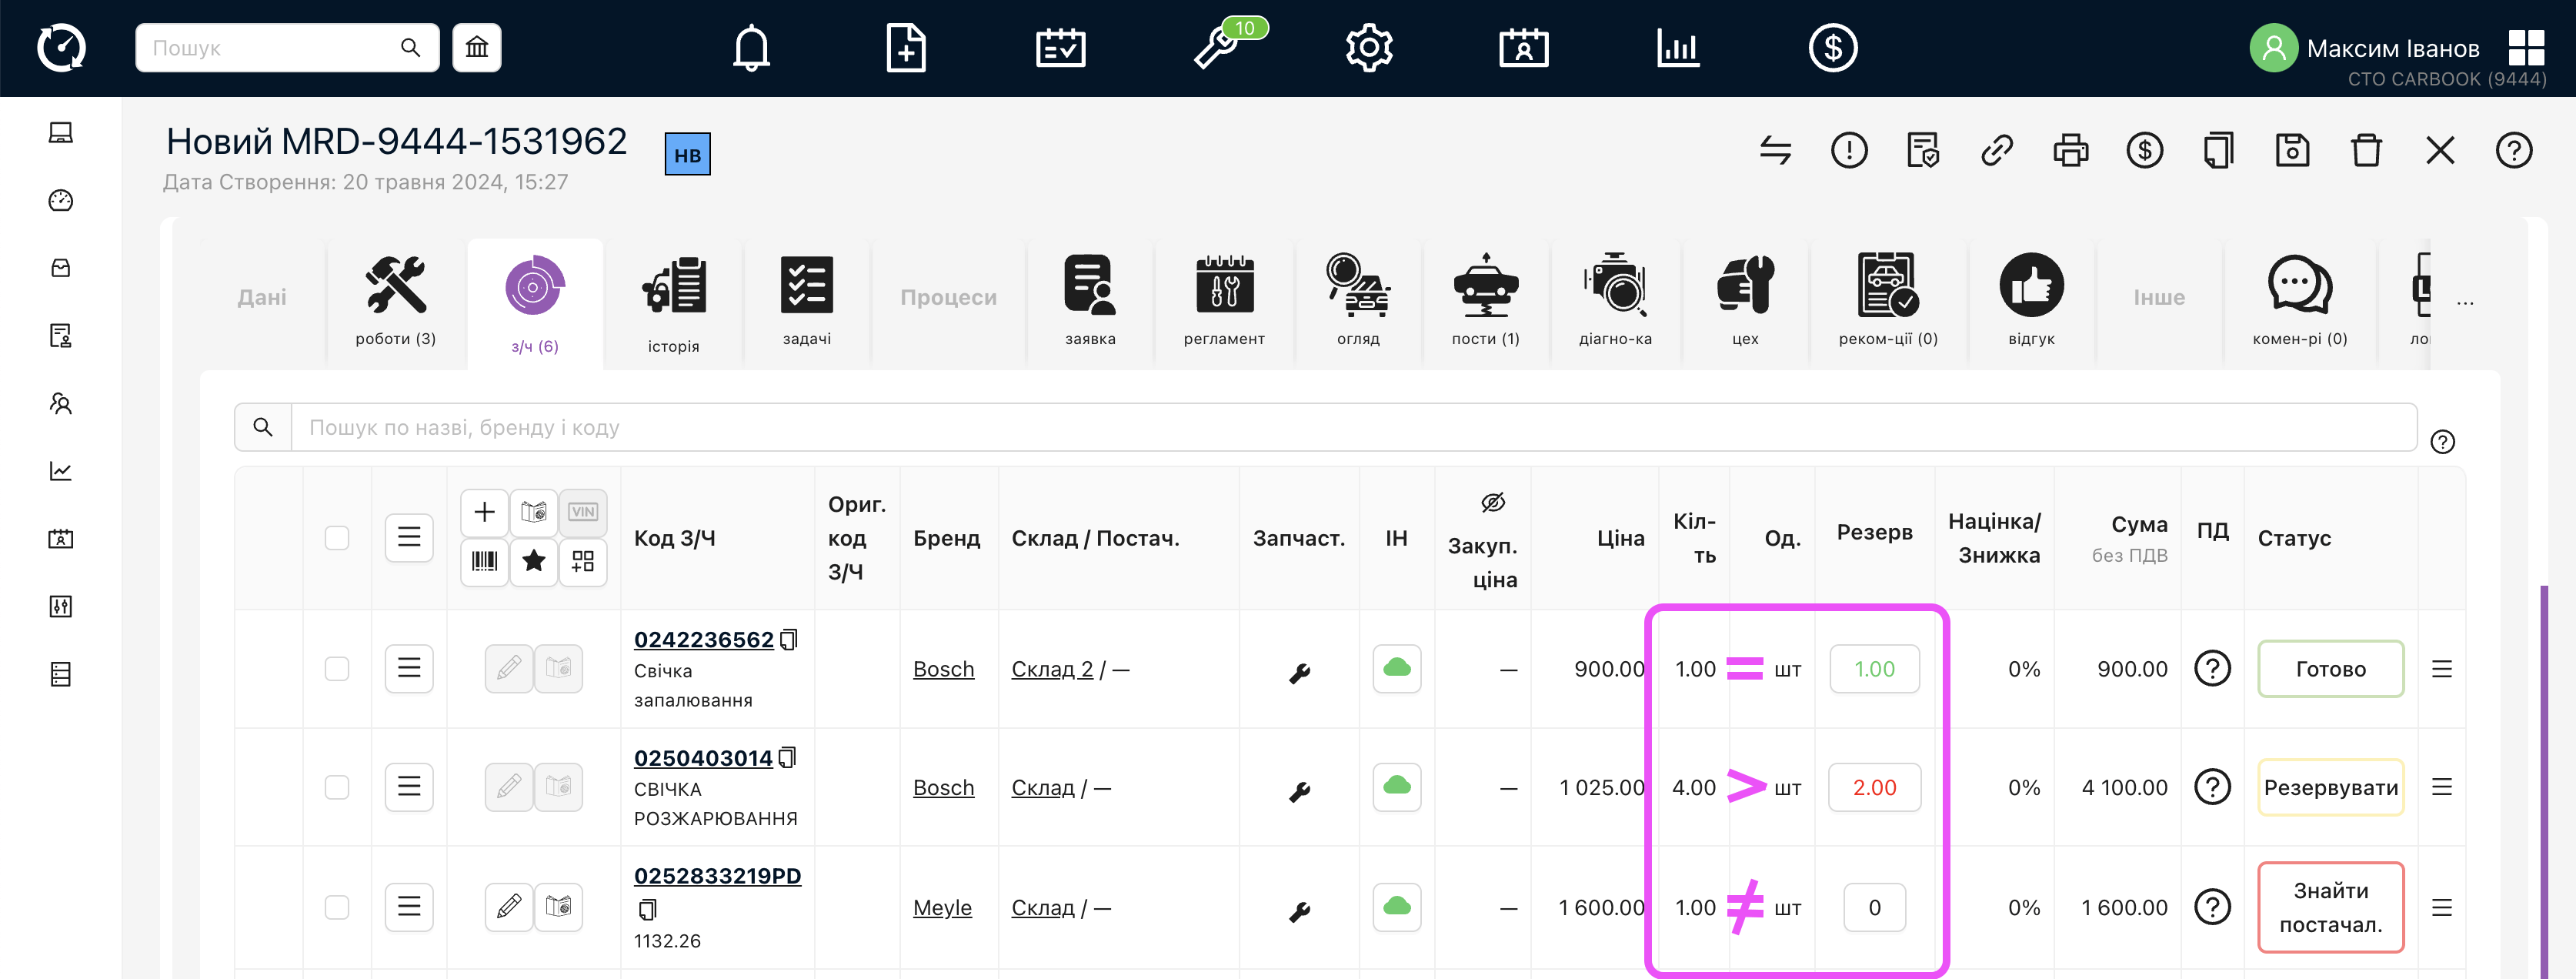Open the header hamburger menu of parts table

[409, 538]
